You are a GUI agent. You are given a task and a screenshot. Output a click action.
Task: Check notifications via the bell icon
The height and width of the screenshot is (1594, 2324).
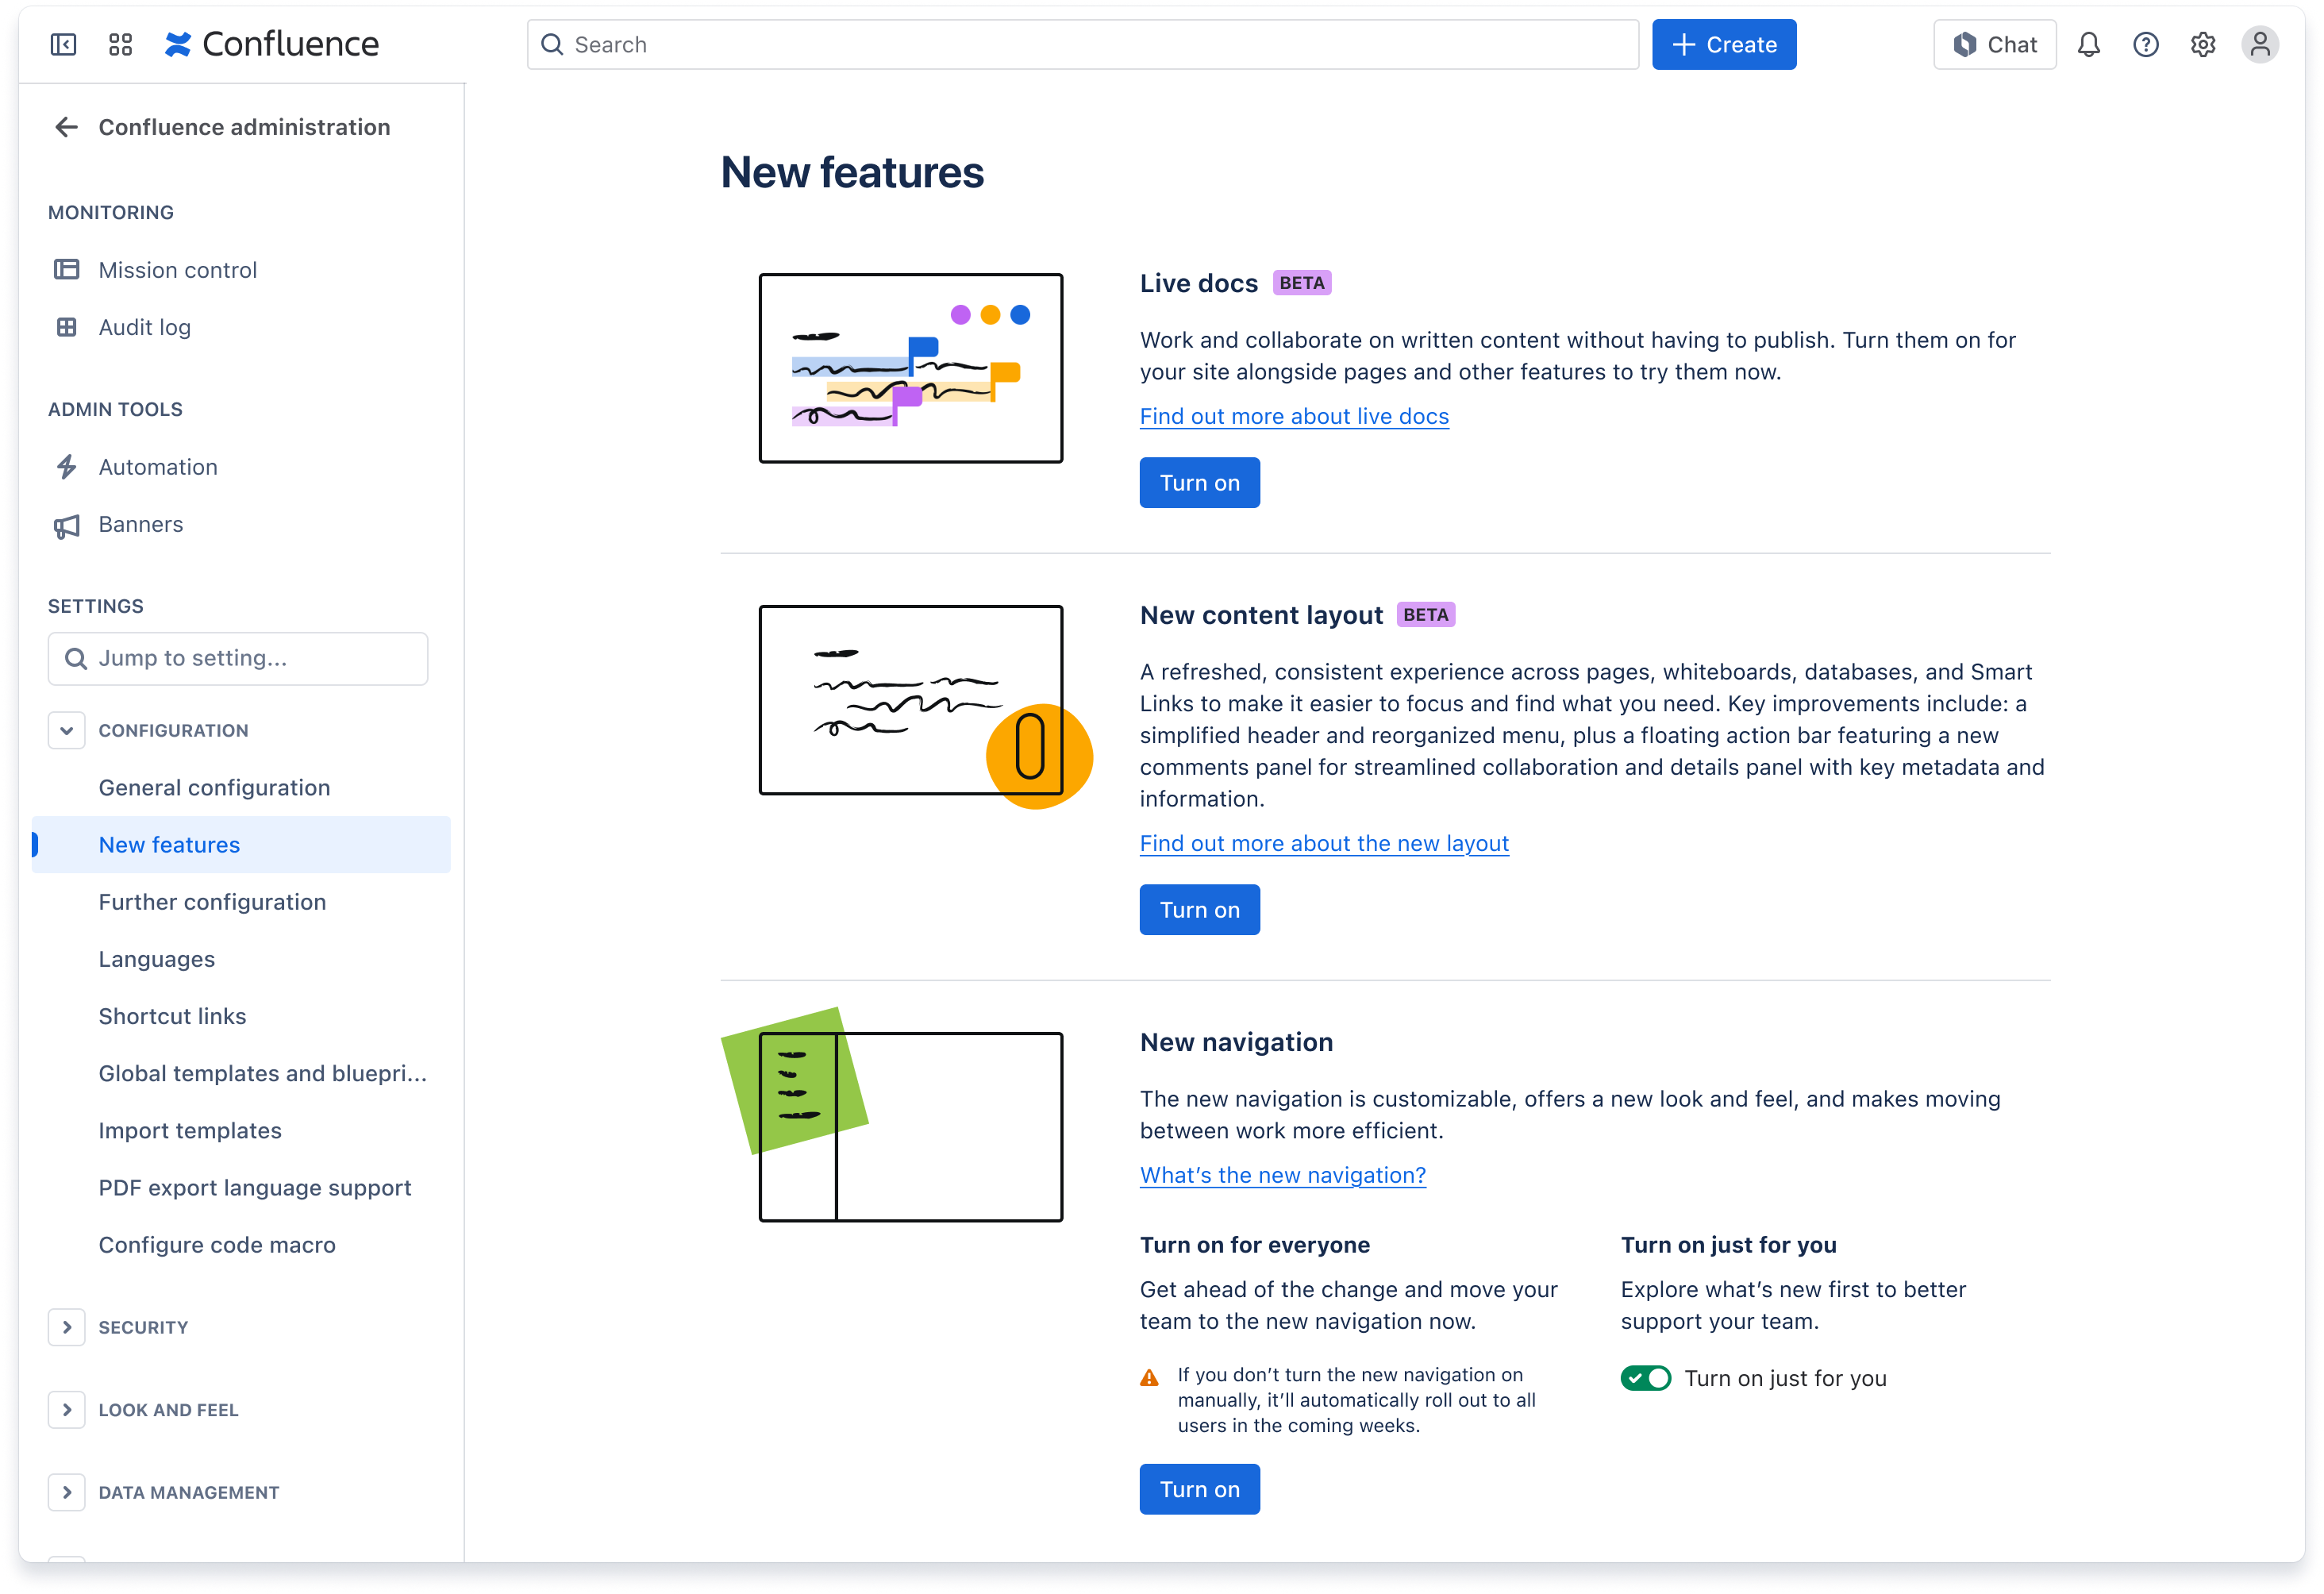coord(2088,44)
